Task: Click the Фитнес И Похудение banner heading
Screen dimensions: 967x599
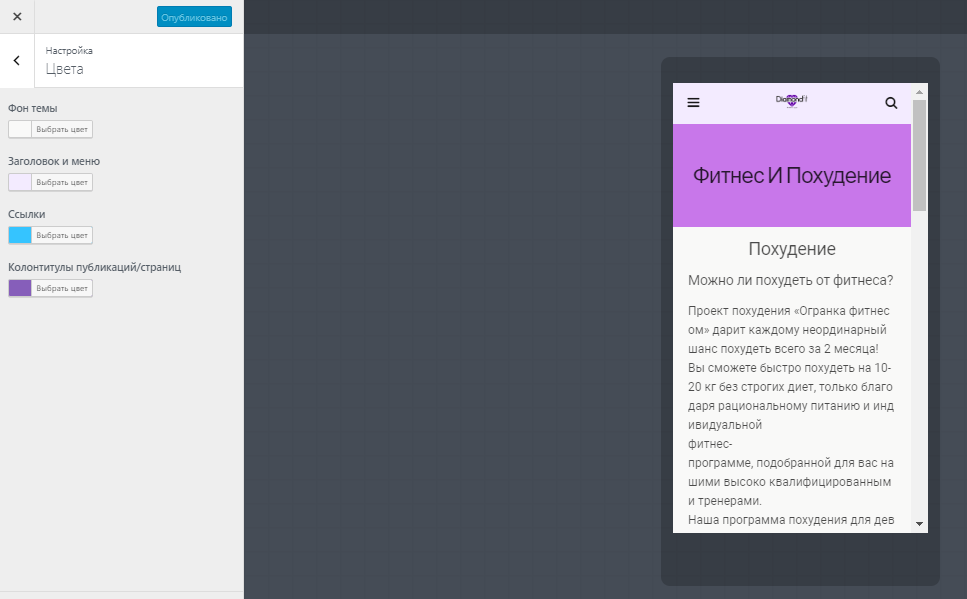Action: (x=792, y=176)
